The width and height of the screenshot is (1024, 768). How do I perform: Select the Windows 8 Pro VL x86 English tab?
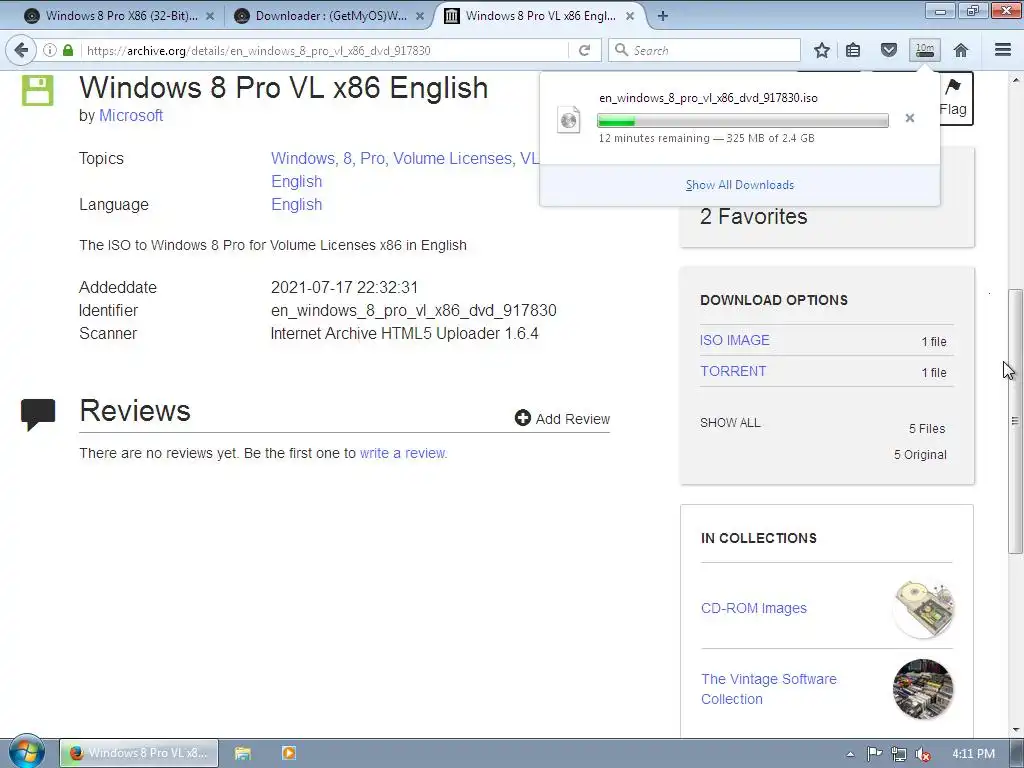(x=540, y=16)
